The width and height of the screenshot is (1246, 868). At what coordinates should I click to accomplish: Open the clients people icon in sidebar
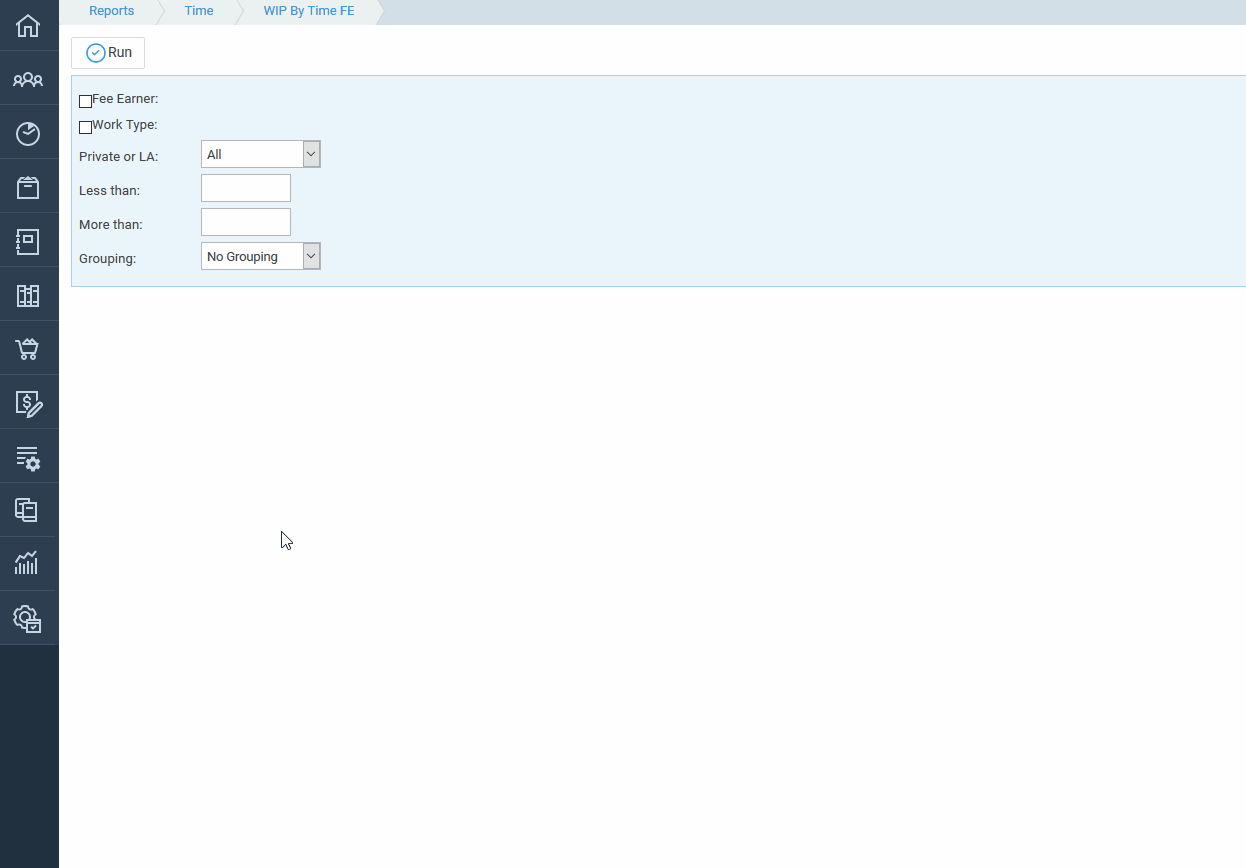(x=28, y=79)
